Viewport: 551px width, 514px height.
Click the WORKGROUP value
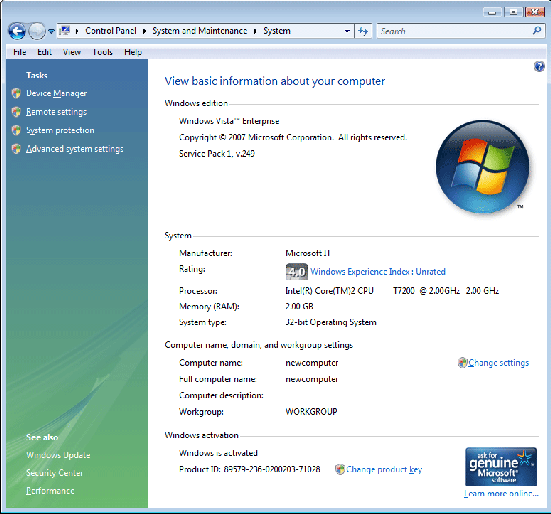tap(311, 411)
